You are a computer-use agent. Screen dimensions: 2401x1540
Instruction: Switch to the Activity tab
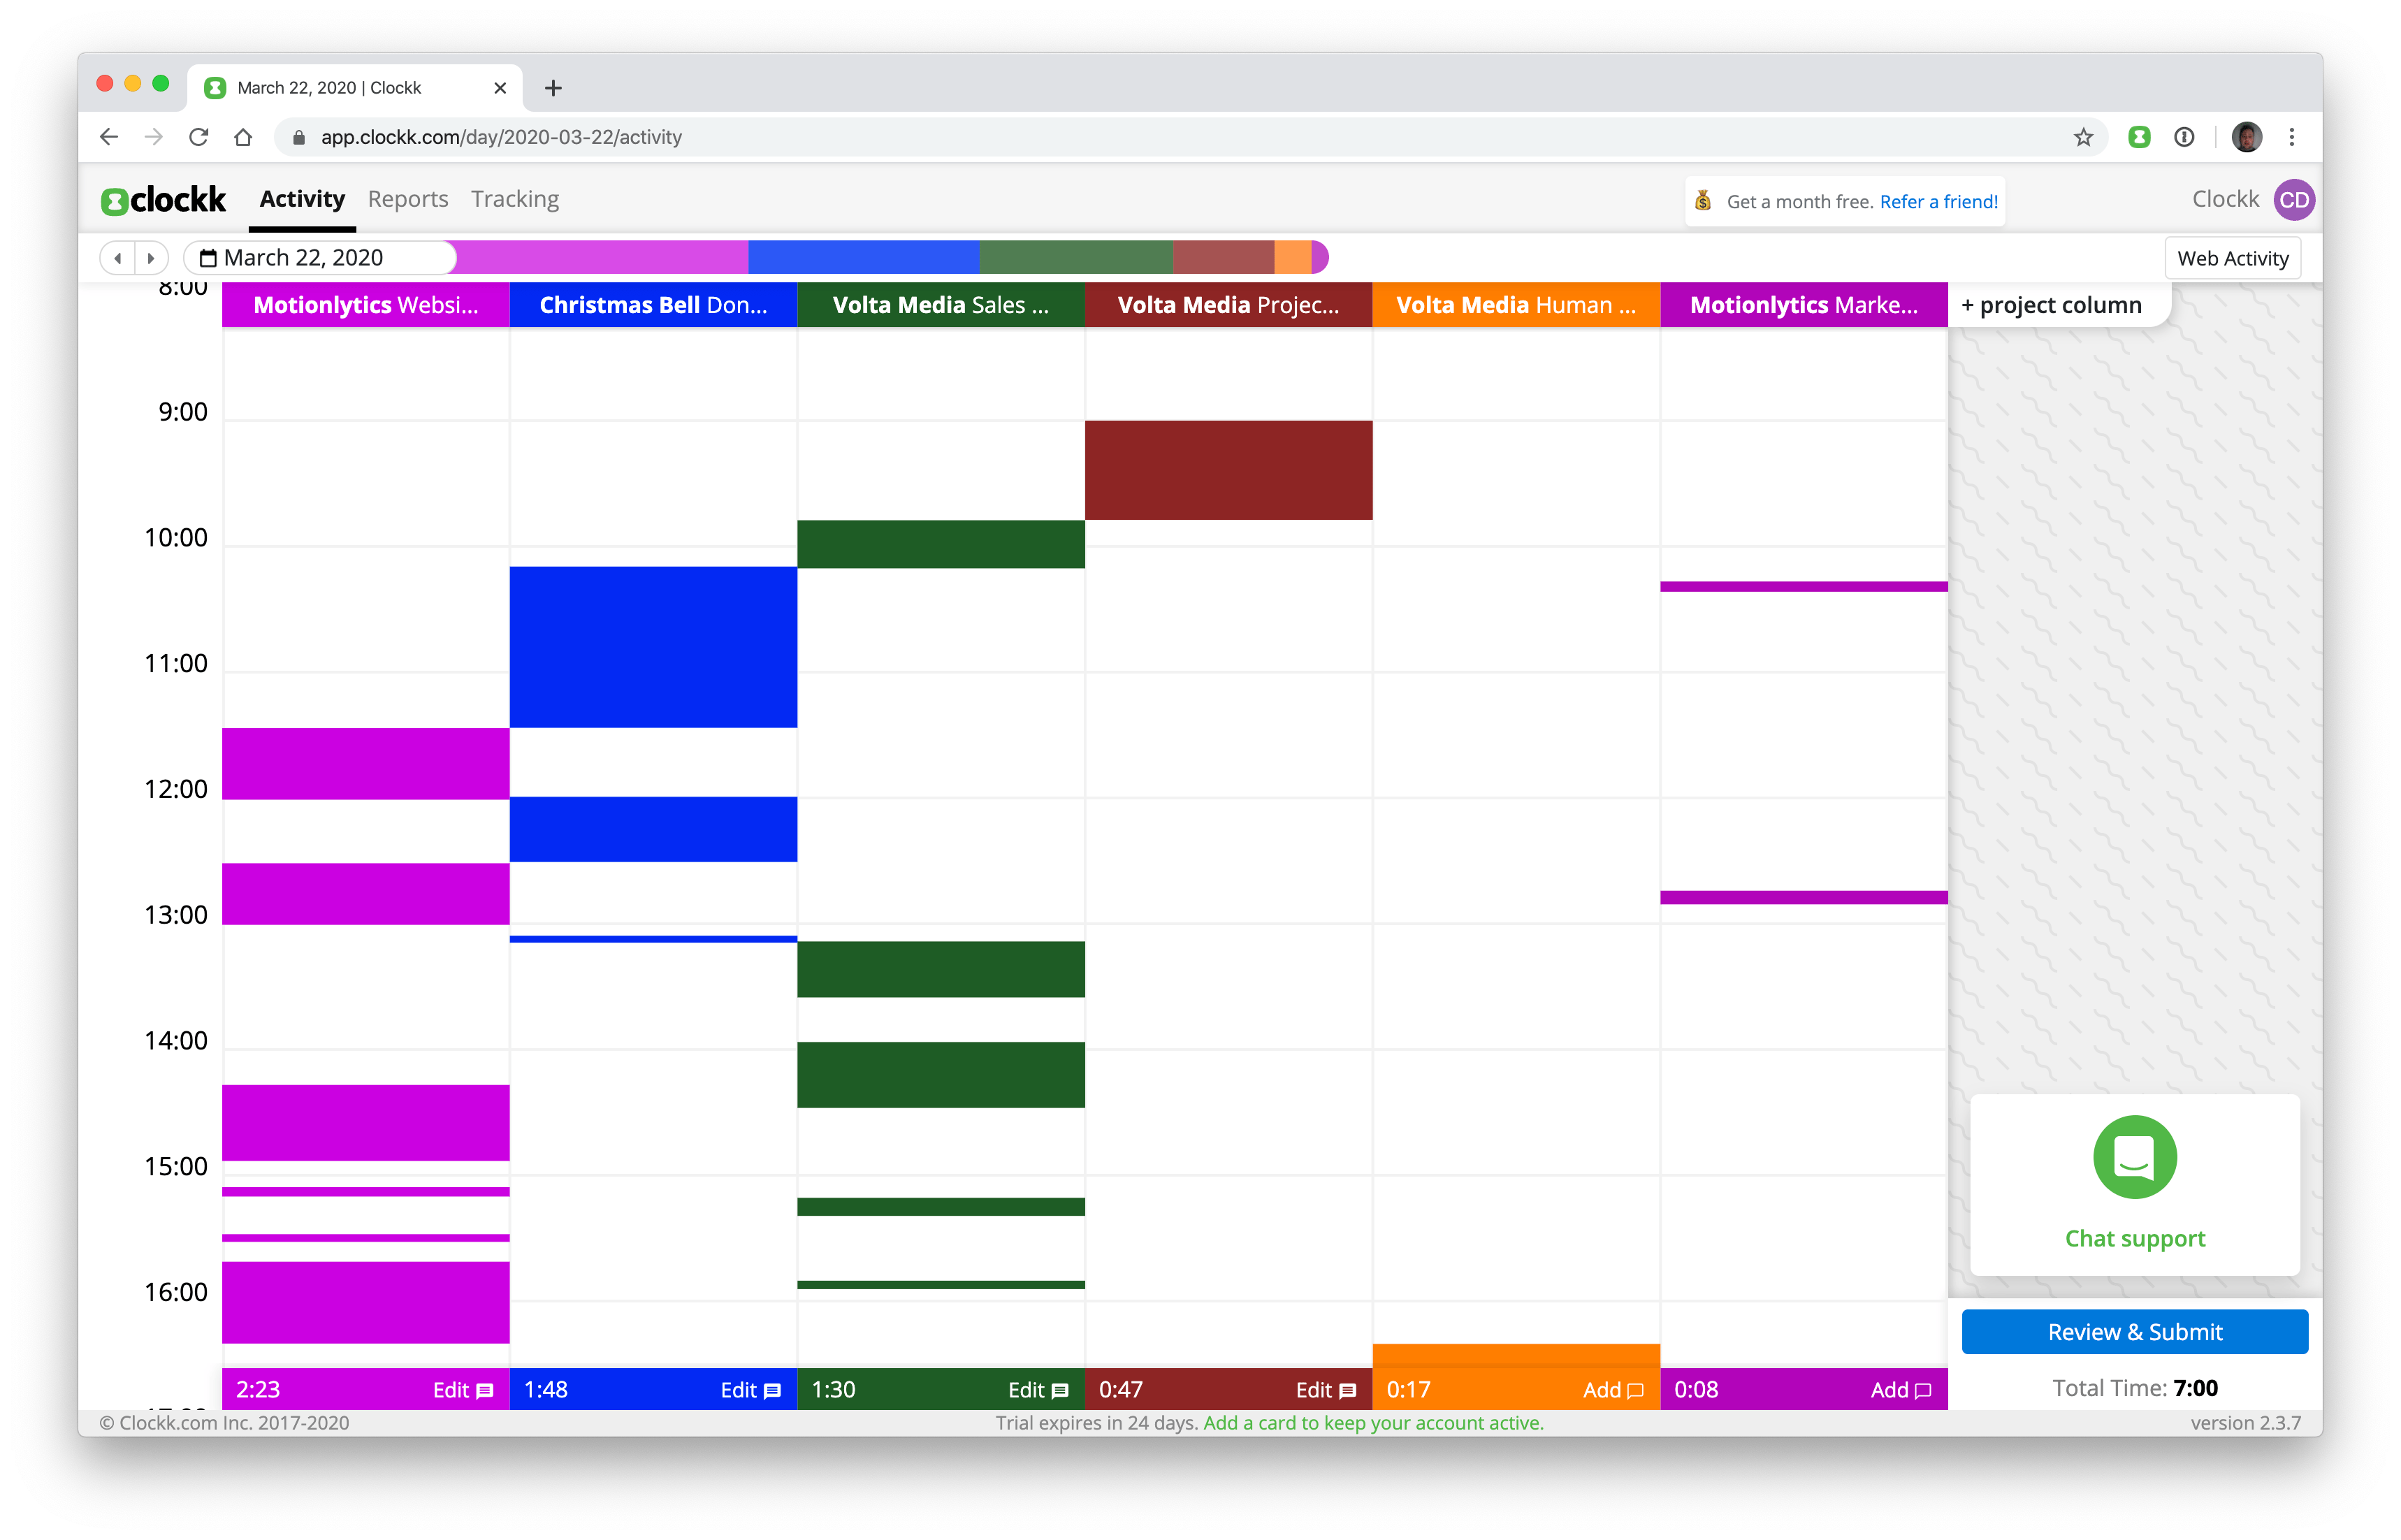[x=302, y=199]
